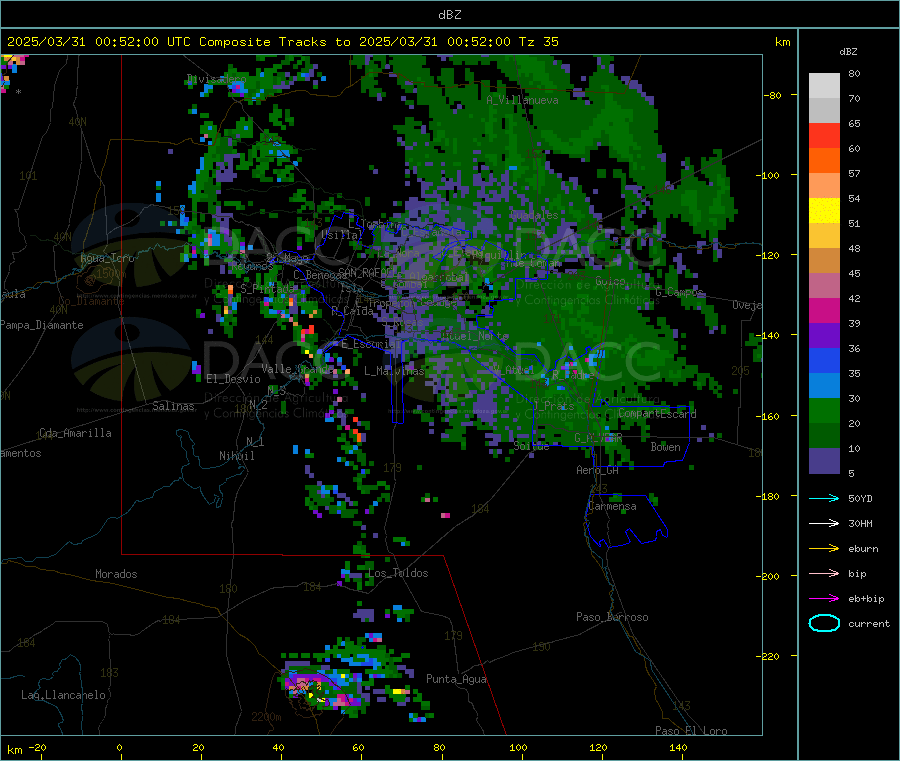Click the 0 km bottom axis tick
Image resolution: width=900 pixels, height=761 pixels.
(119, 747)
